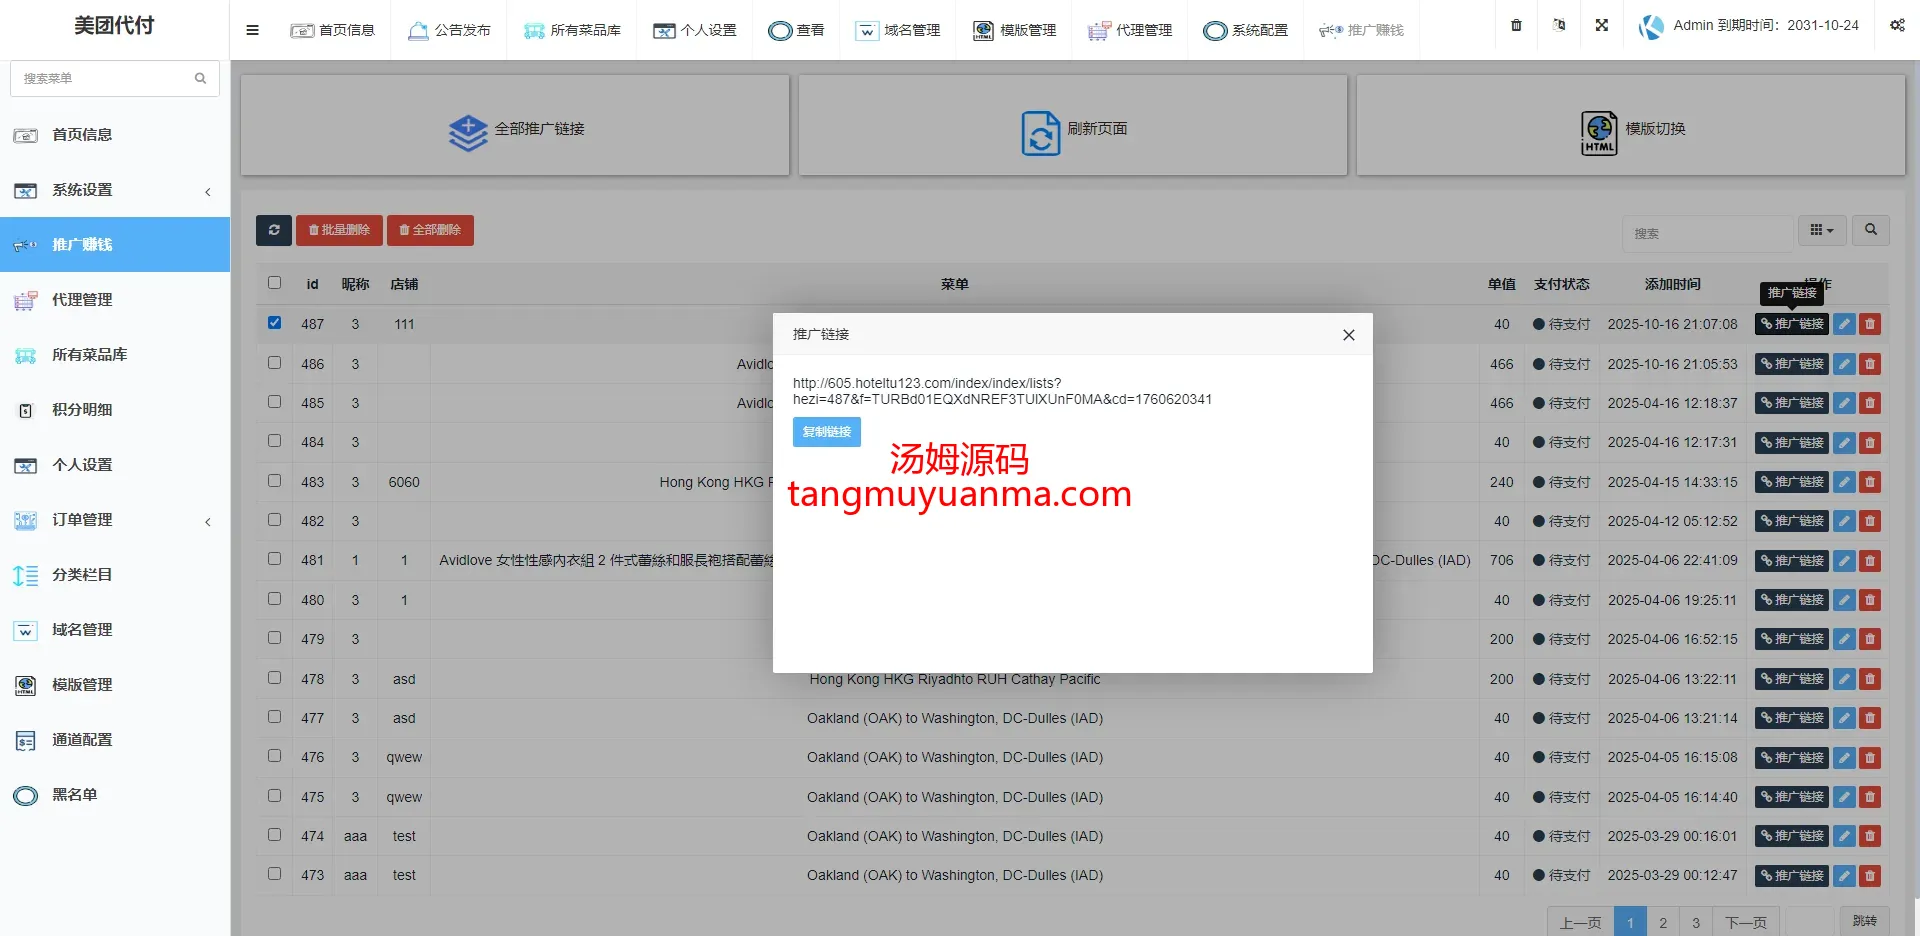This screenshot has width=1920, height=936.
Task: Toggle the select-all checkbox in table header
Action: coord(275,283)
